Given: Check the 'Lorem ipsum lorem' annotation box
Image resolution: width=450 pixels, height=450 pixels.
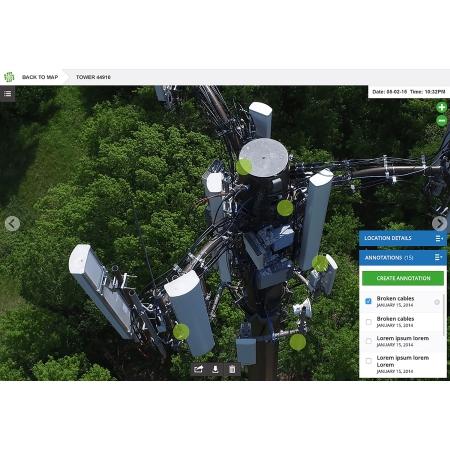Looking at the screenshot, I should point(368,341).
